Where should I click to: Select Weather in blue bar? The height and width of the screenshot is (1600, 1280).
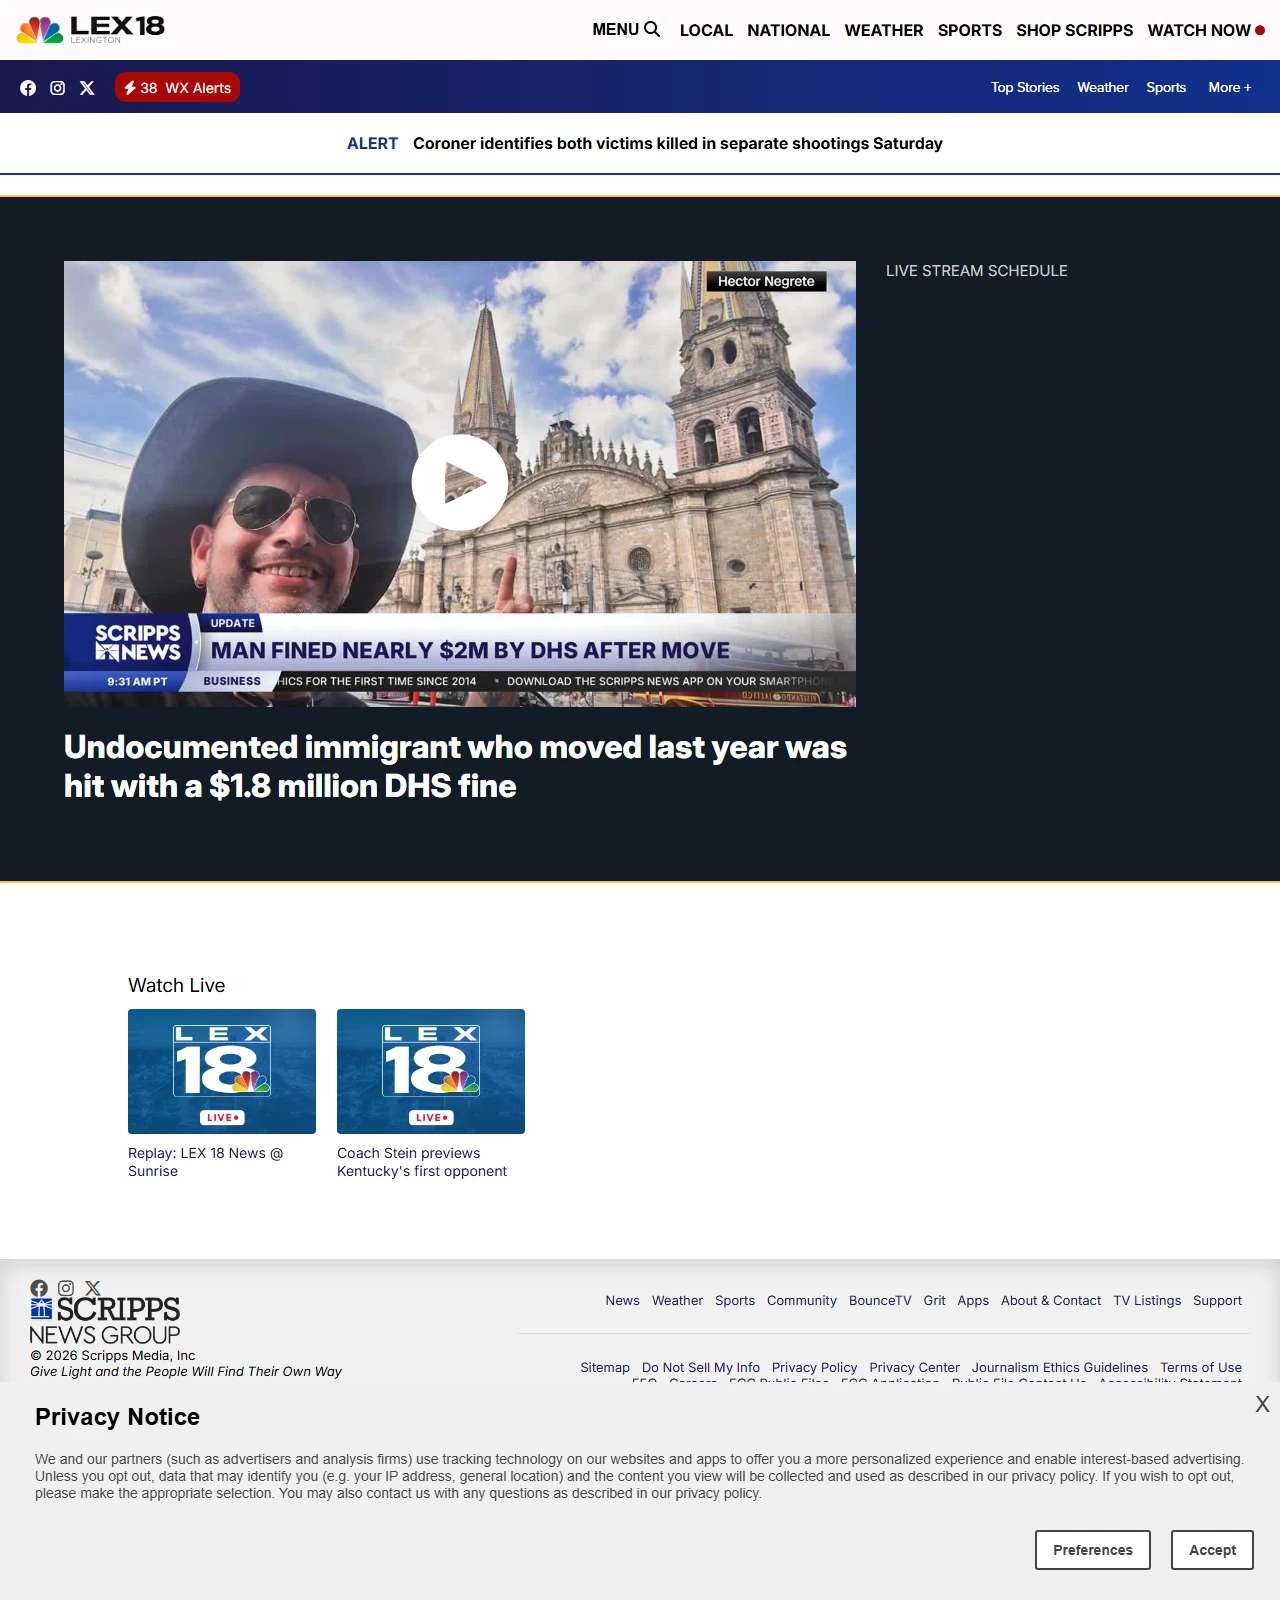[1103, 87]
